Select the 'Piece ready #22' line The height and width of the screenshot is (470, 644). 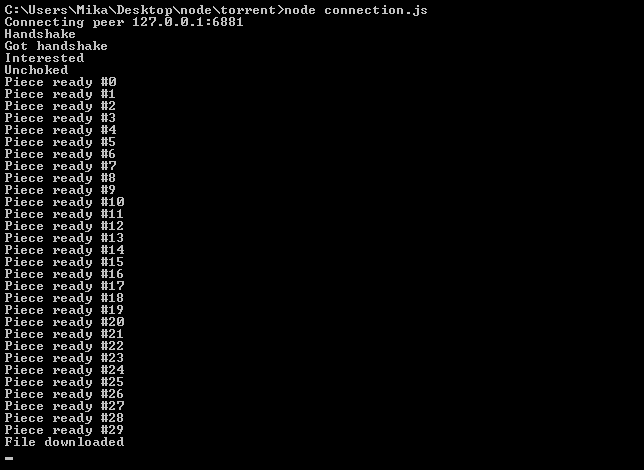pos(64,346)
